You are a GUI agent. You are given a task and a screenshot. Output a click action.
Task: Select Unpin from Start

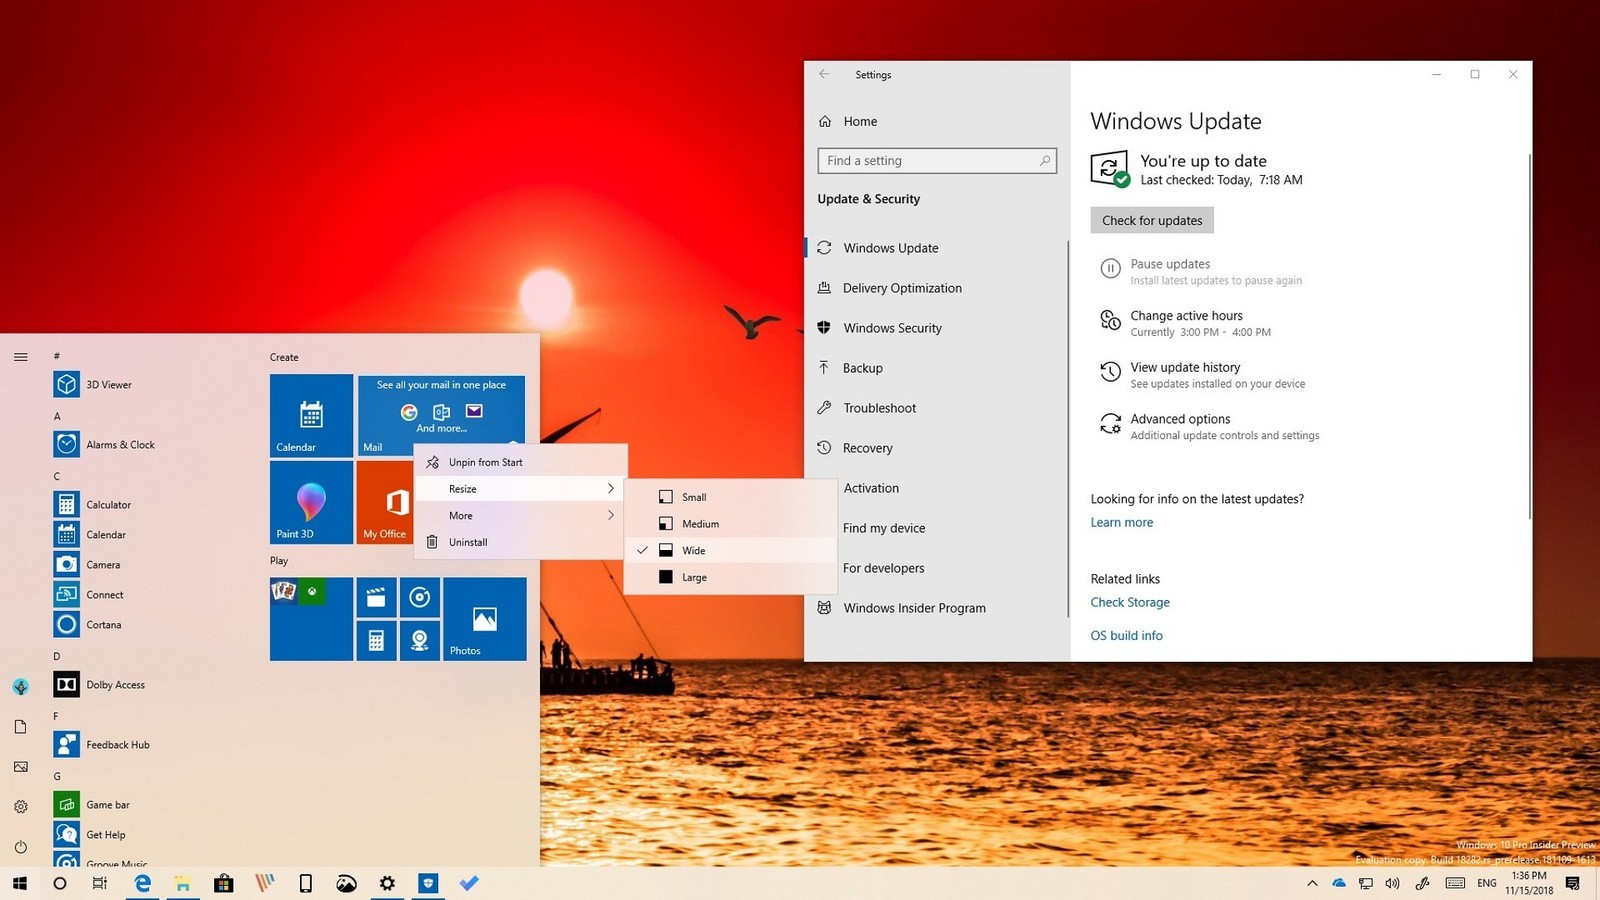coord(485,462)
